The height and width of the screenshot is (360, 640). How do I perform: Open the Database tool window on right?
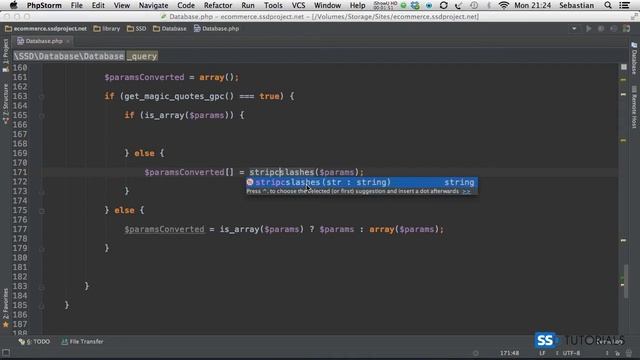coord(634,58)
